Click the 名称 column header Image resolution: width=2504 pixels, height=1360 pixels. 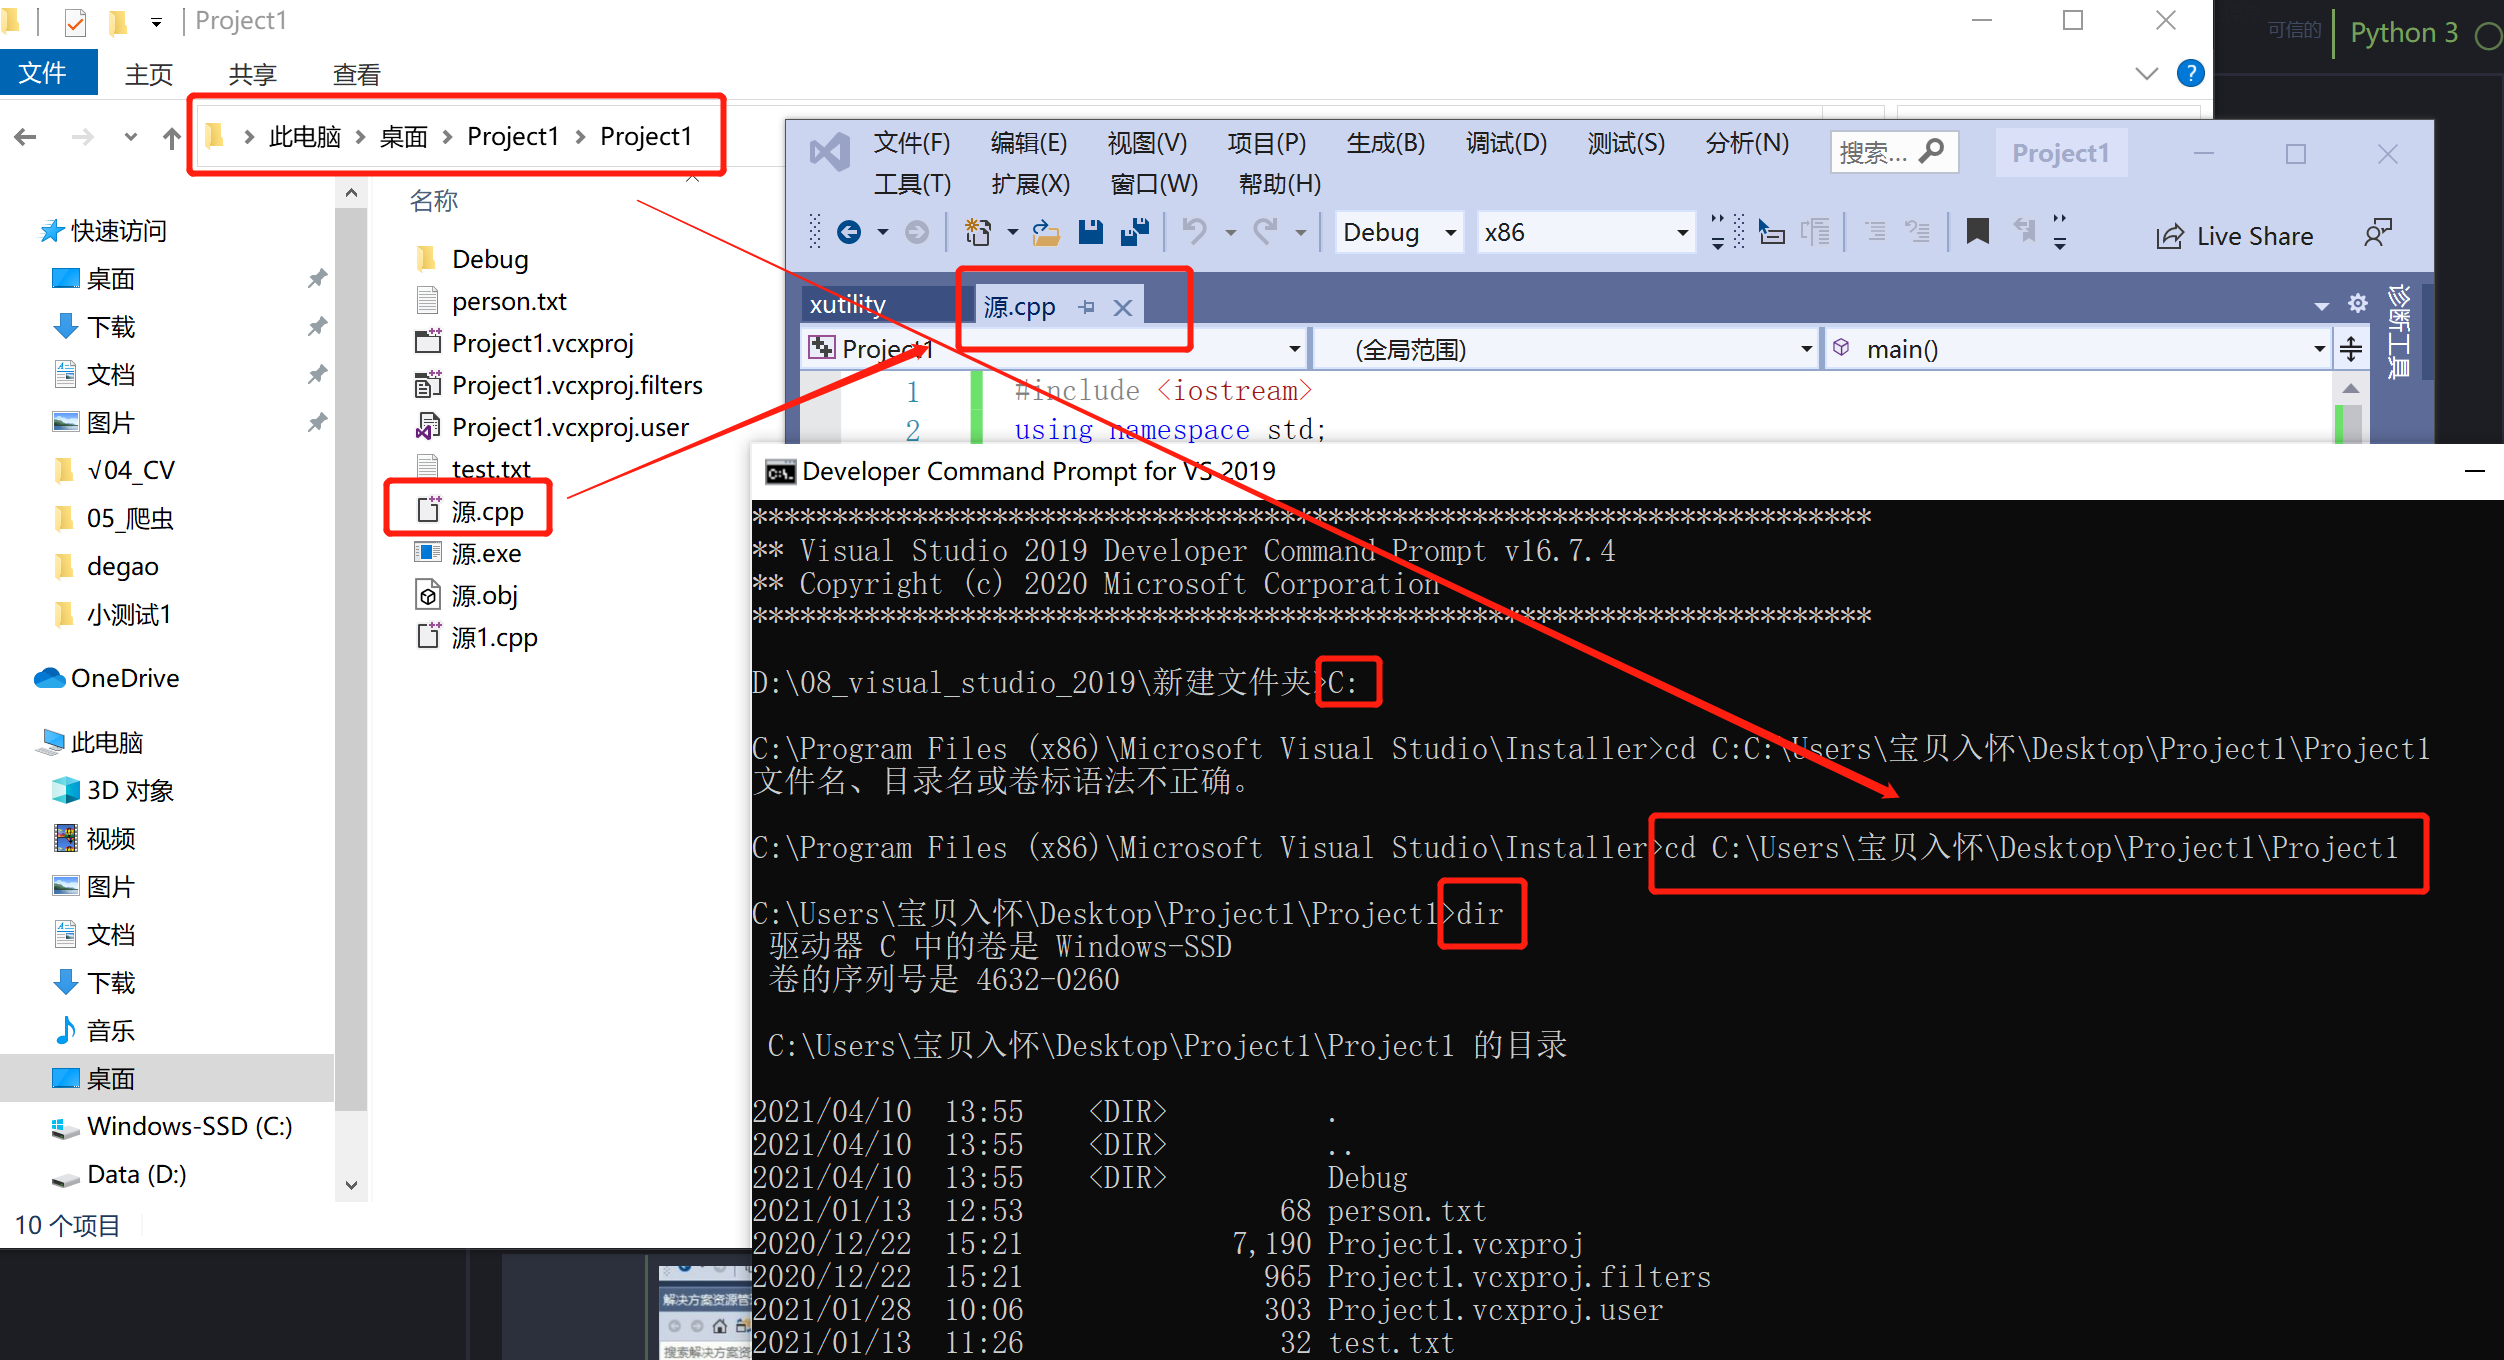point(434,201)
